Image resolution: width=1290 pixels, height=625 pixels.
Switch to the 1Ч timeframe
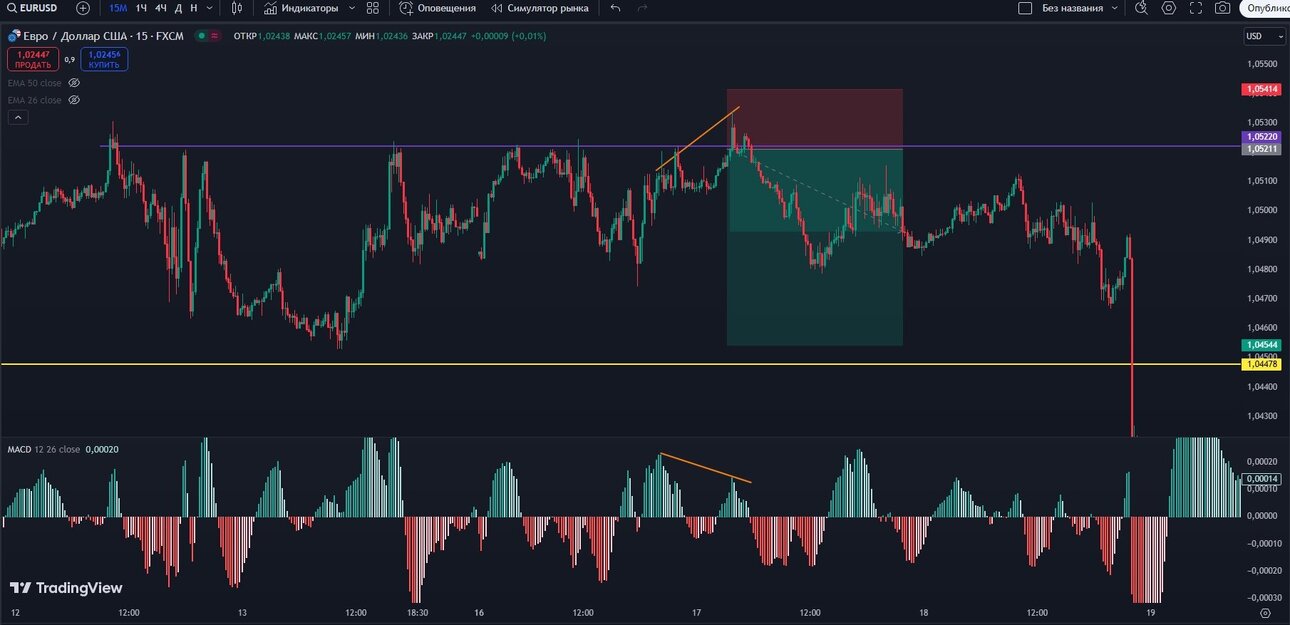(141, 8)
